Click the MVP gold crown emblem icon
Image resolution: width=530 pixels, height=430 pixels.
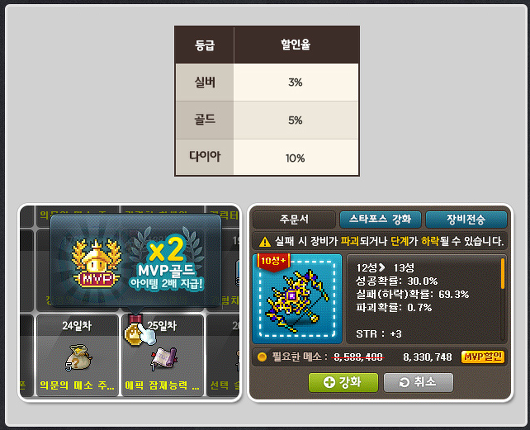[x=97, y=264]
